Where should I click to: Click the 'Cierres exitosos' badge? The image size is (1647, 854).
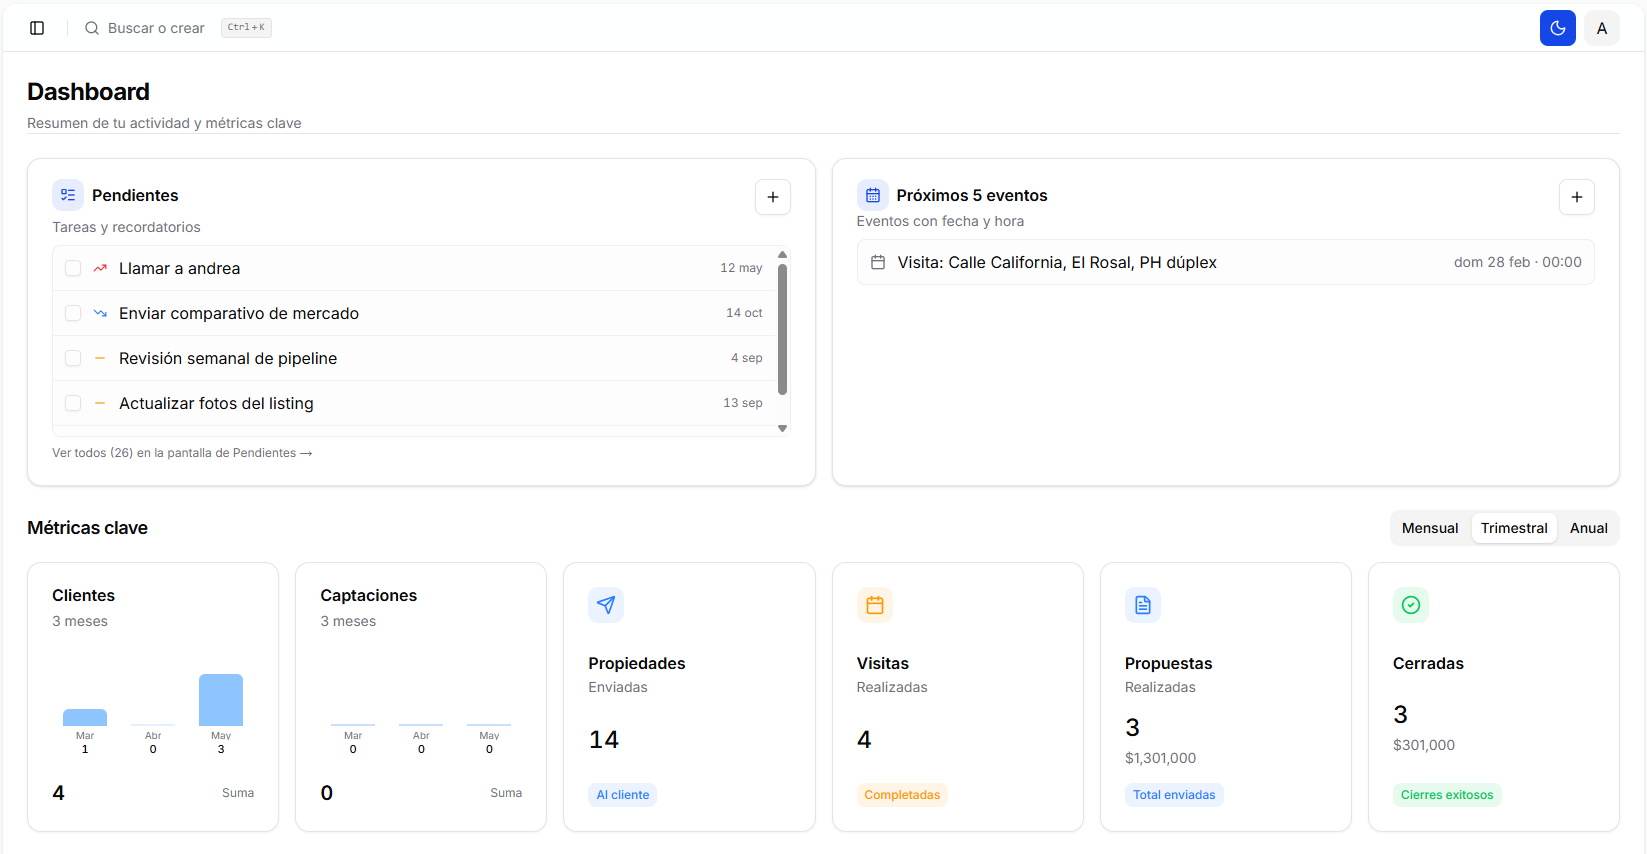point(1447,795)
